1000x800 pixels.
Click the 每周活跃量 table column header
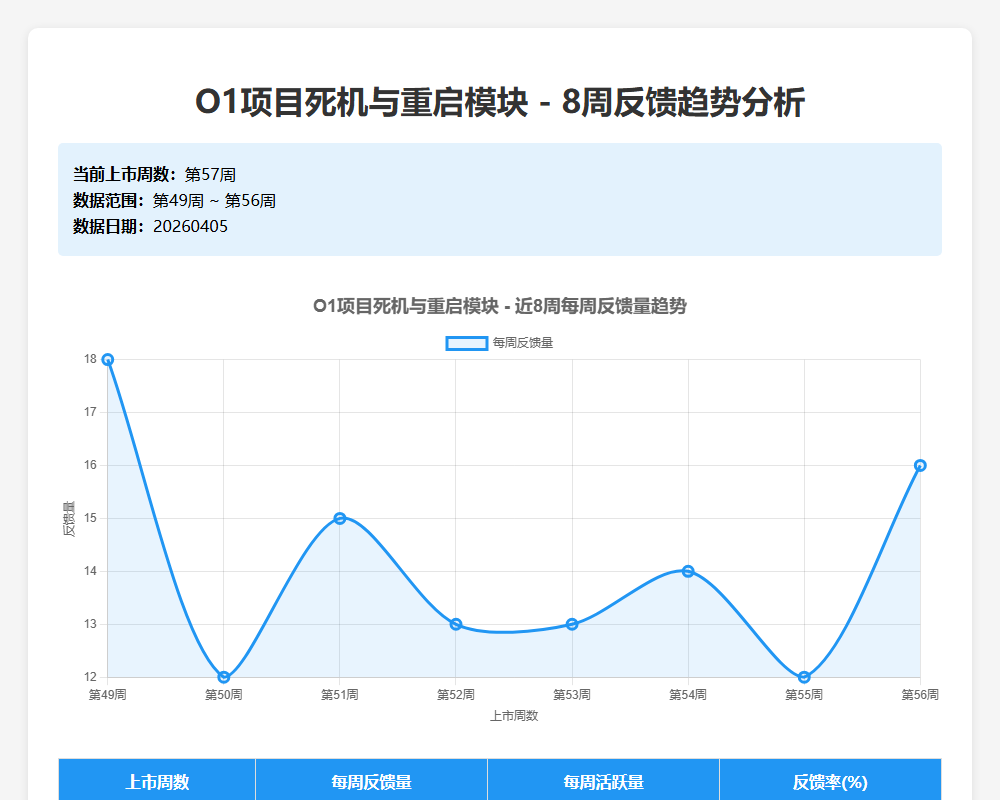click(603, 781)
